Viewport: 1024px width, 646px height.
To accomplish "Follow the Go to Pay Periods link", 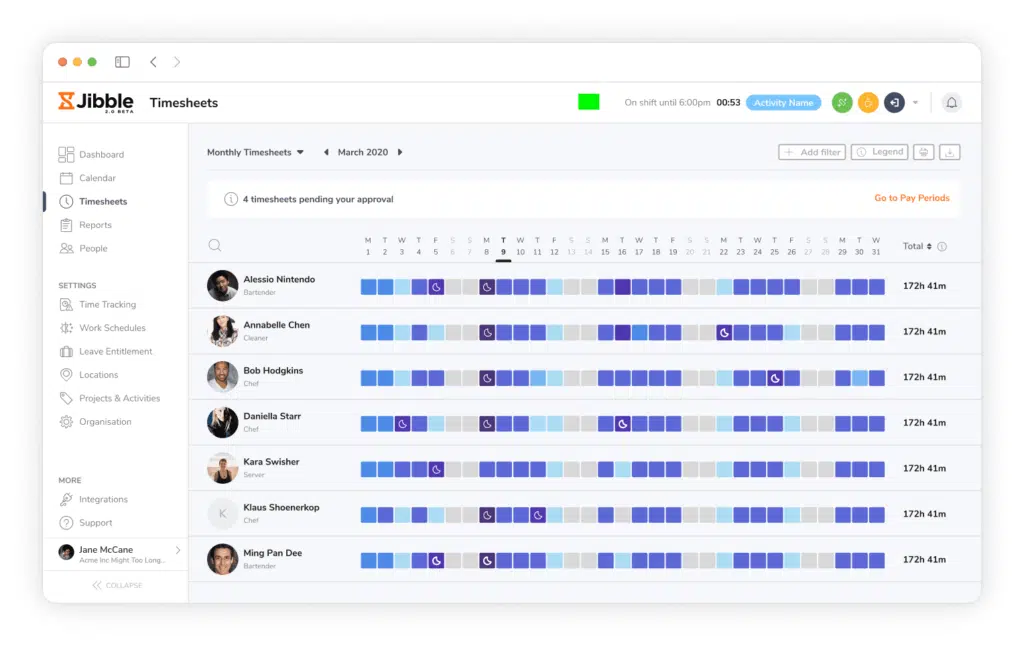I will click(x=911, y=198).
